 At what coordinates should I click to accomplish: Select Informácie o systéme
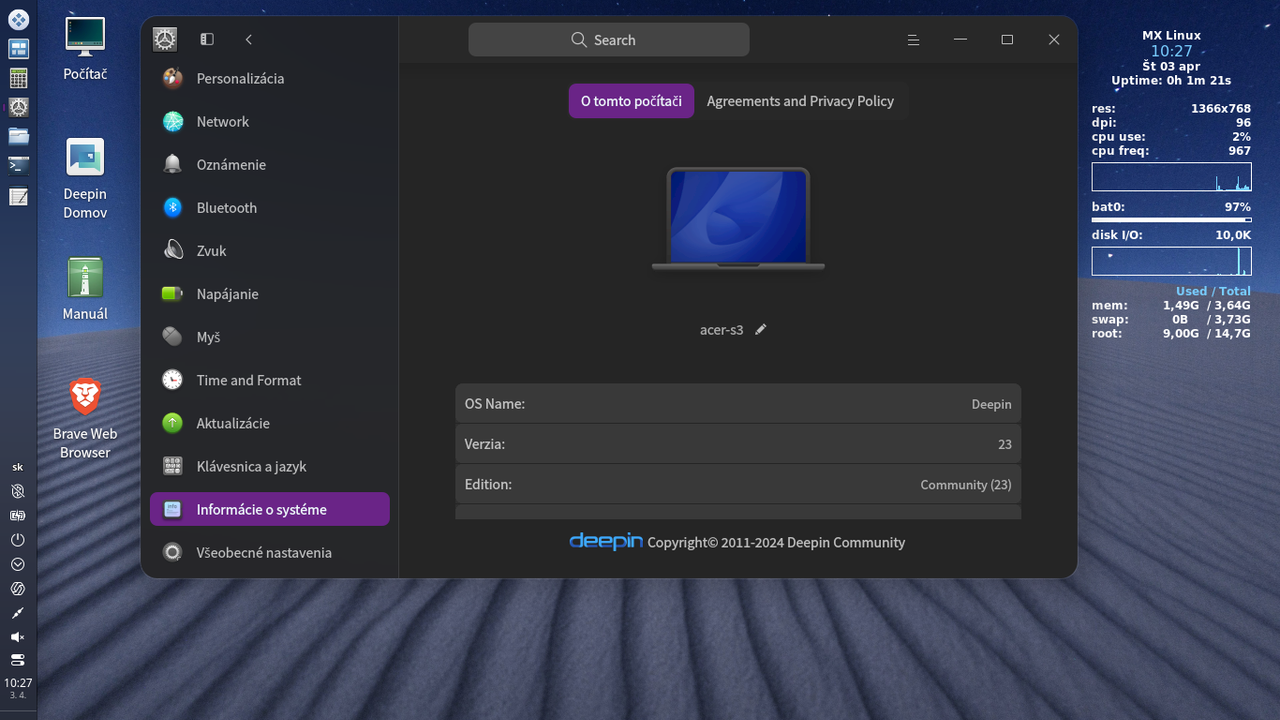269,508
